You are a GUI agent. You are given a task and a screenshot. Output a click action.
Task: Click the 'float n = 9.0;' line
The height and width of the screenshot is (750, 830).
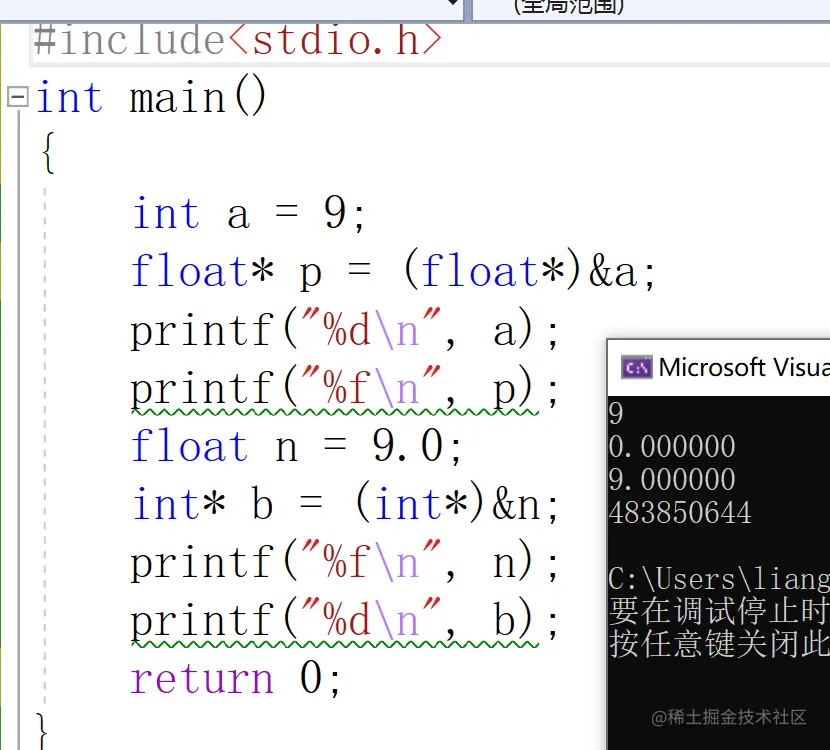tap(296, 446)
